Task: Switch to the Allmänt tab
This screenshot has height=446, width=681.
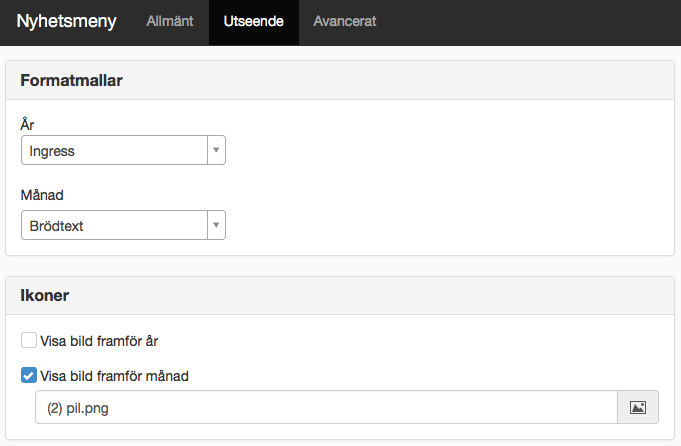Action: point(170,21)
